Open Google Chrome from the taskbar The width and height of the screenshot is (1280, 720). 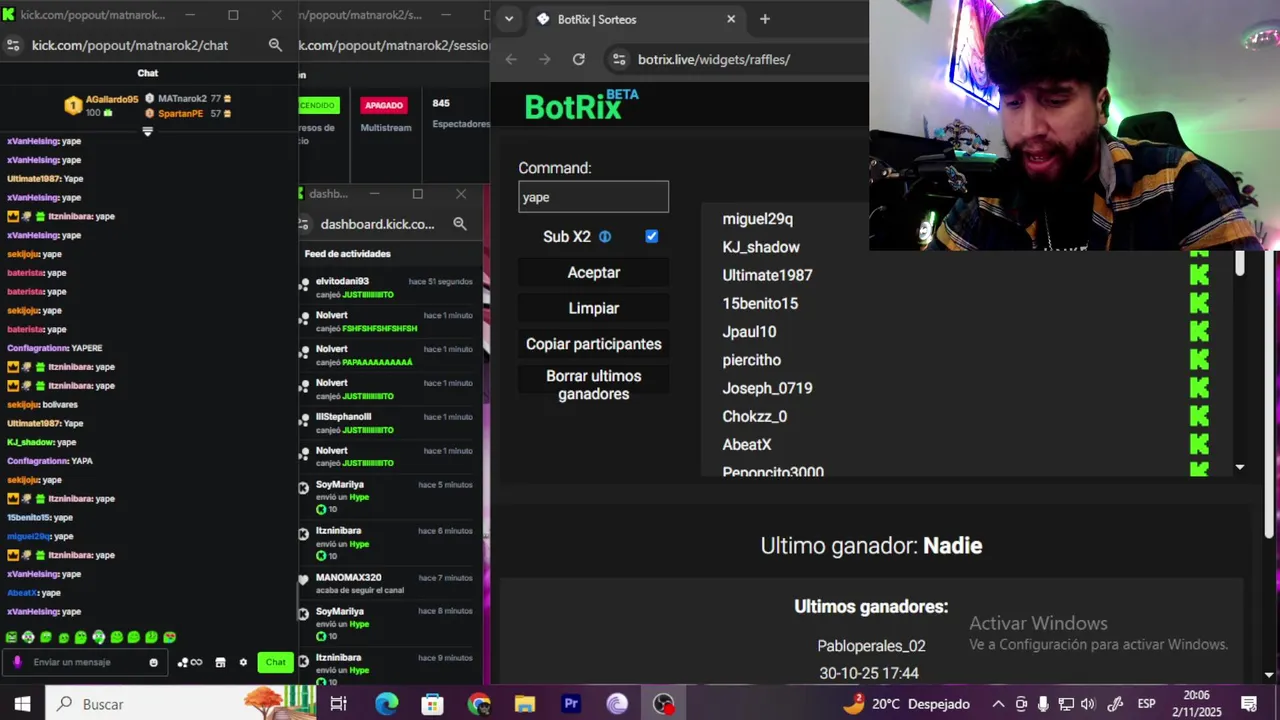[478, 704]
